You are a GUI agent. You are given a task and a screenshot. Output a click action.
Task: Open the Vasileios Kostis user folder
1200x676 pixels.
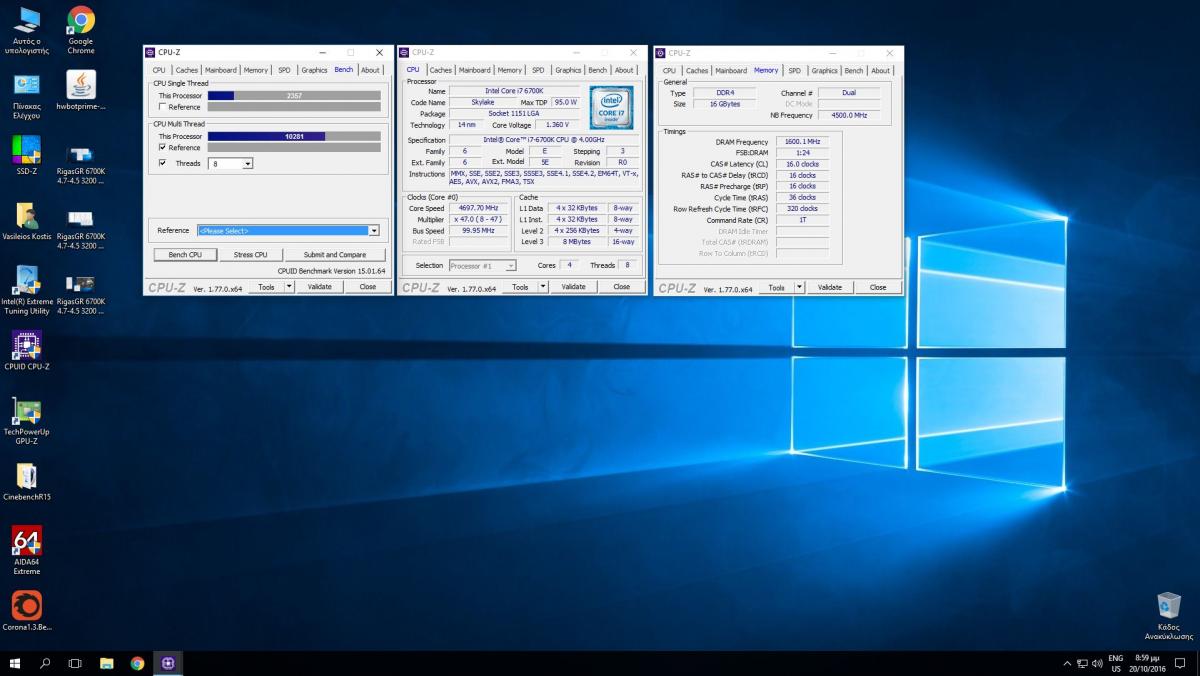(x=27, y=221)
